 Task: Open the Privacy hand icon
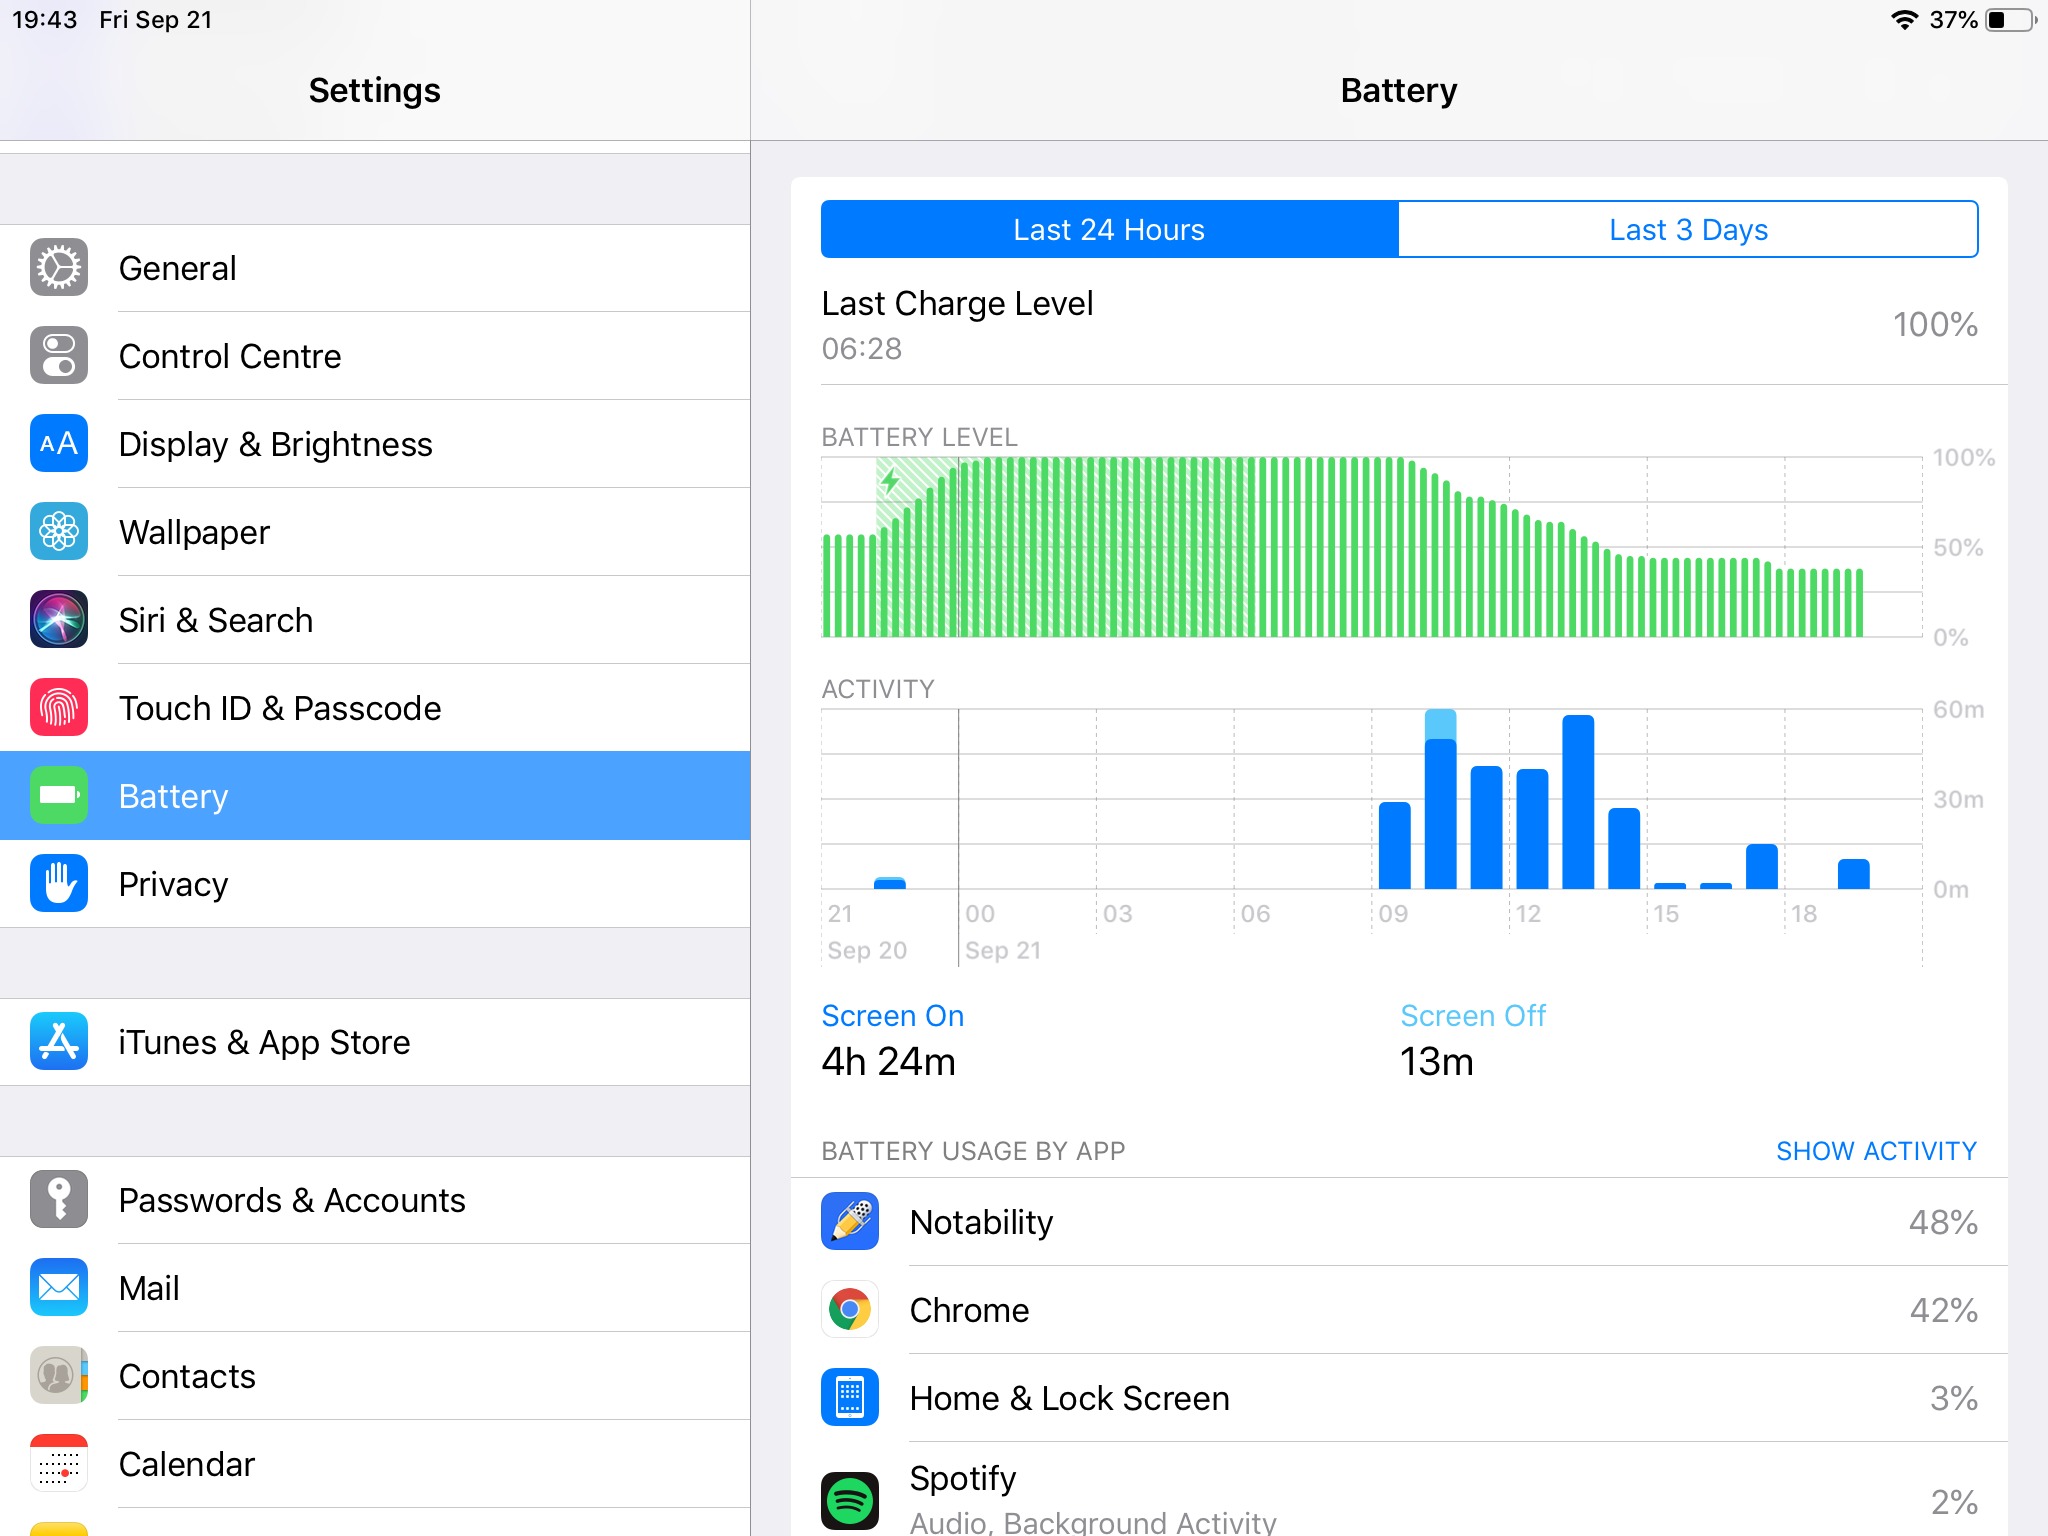point(59,884)
